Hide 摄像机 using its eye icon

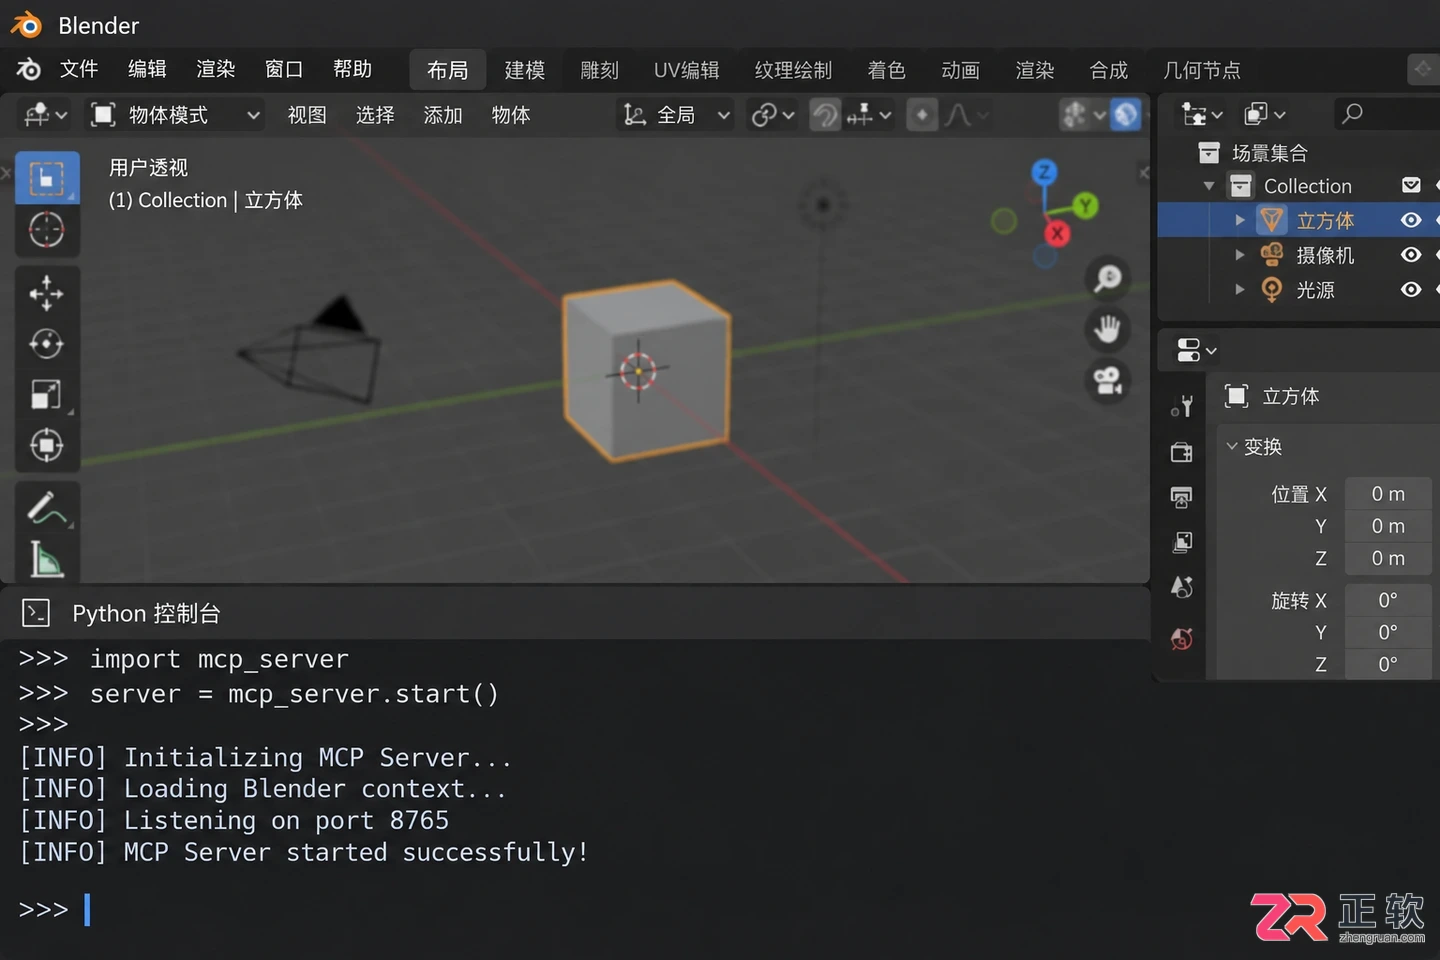click(x=1411, y=255)
